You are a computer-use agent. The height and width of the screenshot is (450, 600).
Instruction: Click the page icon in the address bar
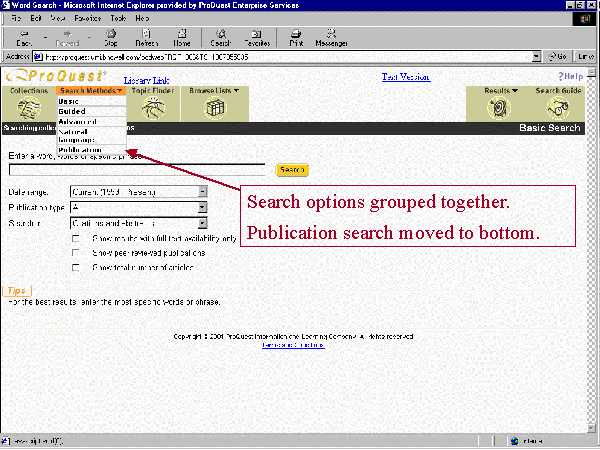click(38, 57)
